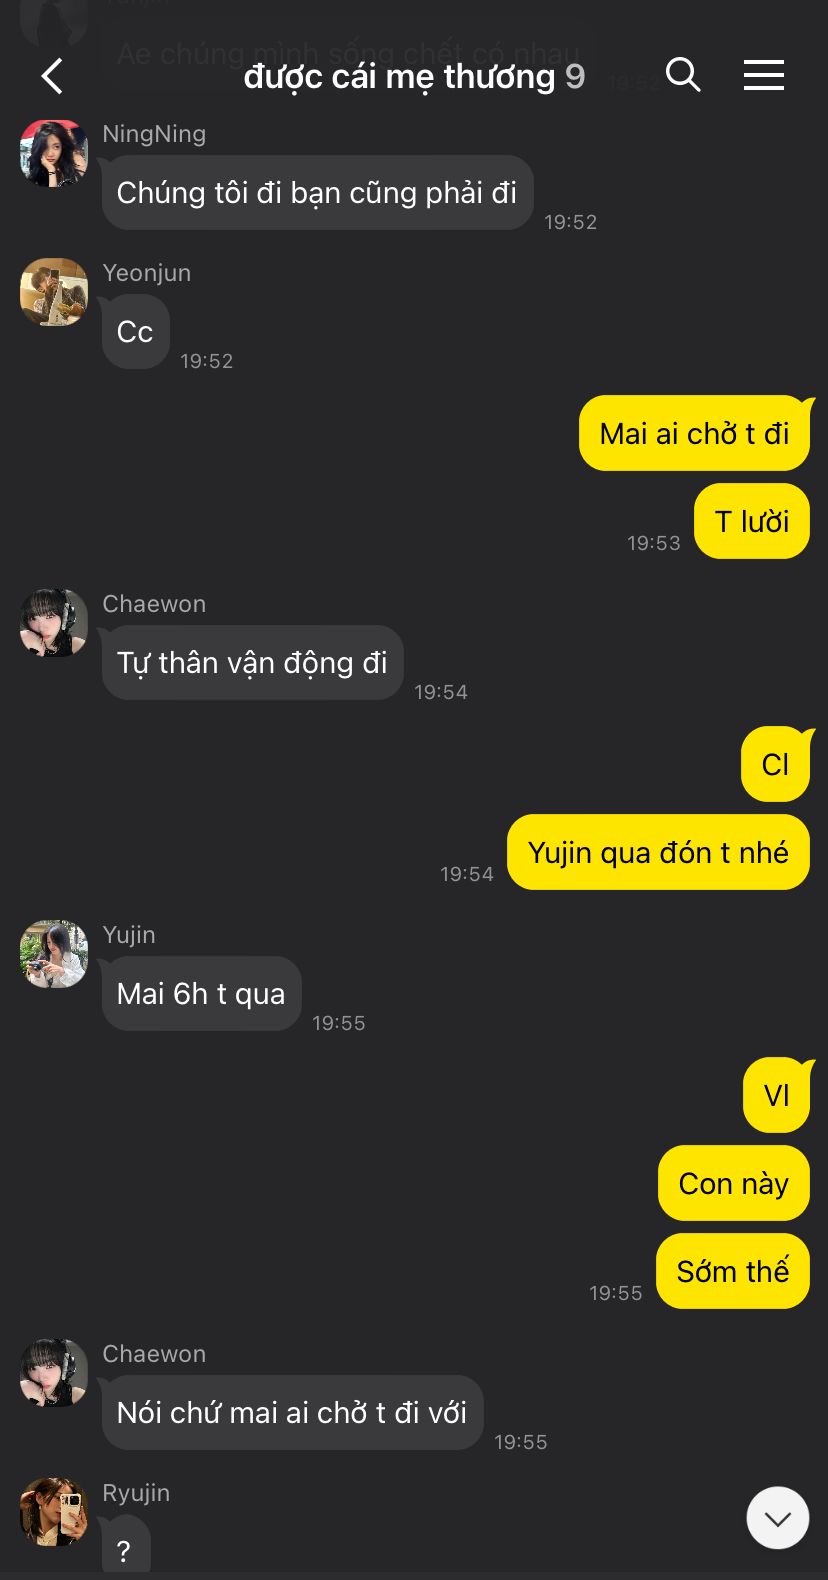Screen dimensions: 828x1580
Task: Open the hamburger menu icon
Action: [763, 75]
